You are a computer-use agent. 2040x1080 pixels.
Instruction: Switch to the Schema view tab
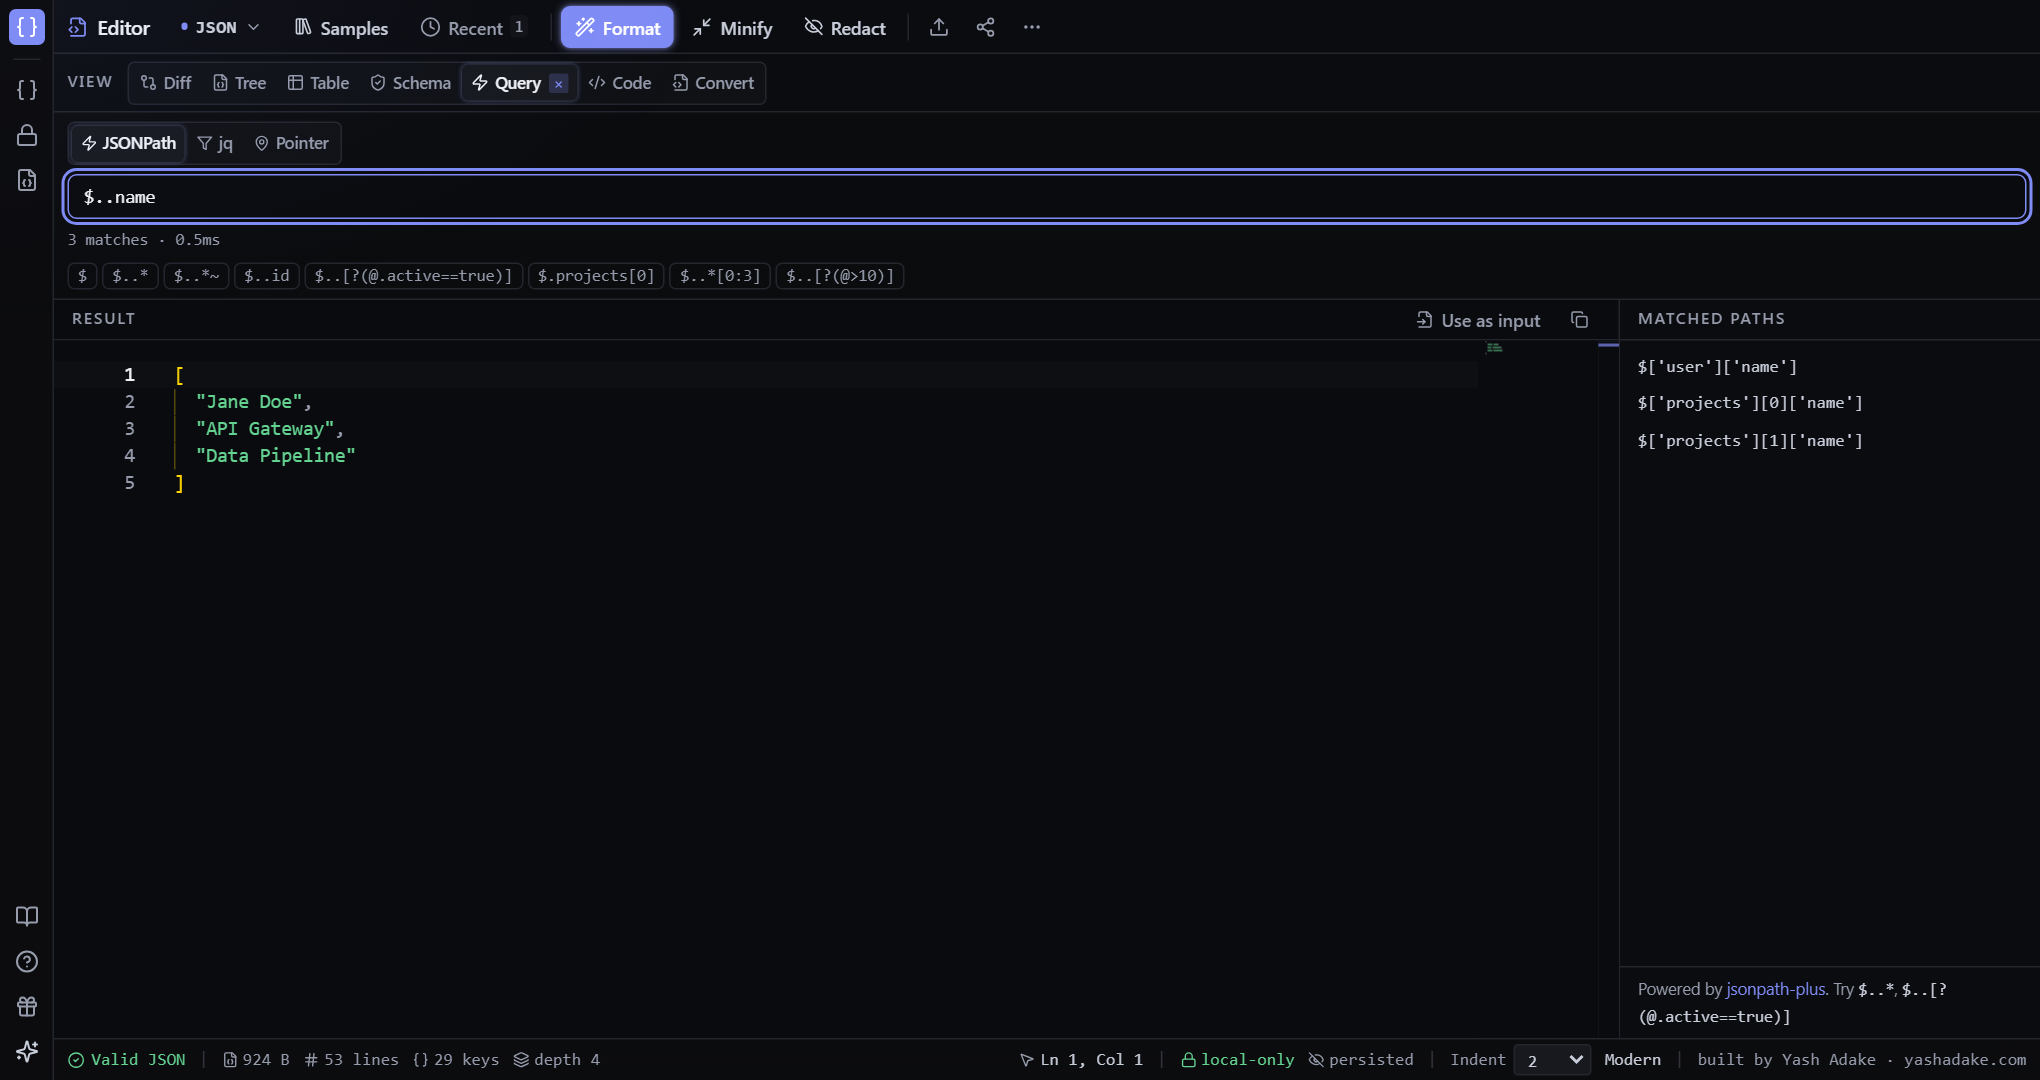[410, 83]
